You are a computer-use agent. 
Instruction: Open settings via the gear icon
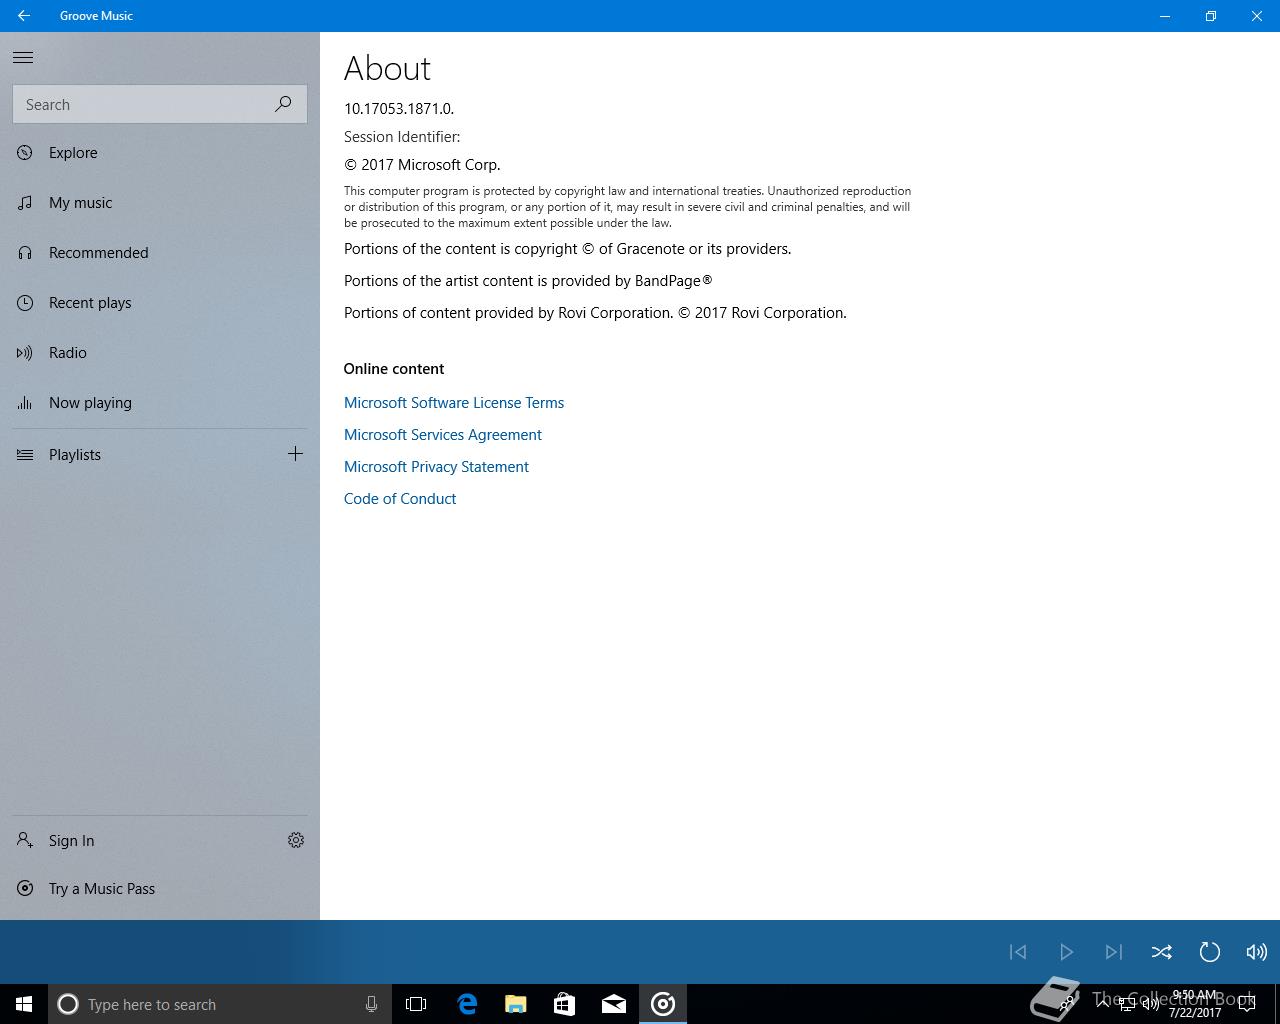coord(296,841)
